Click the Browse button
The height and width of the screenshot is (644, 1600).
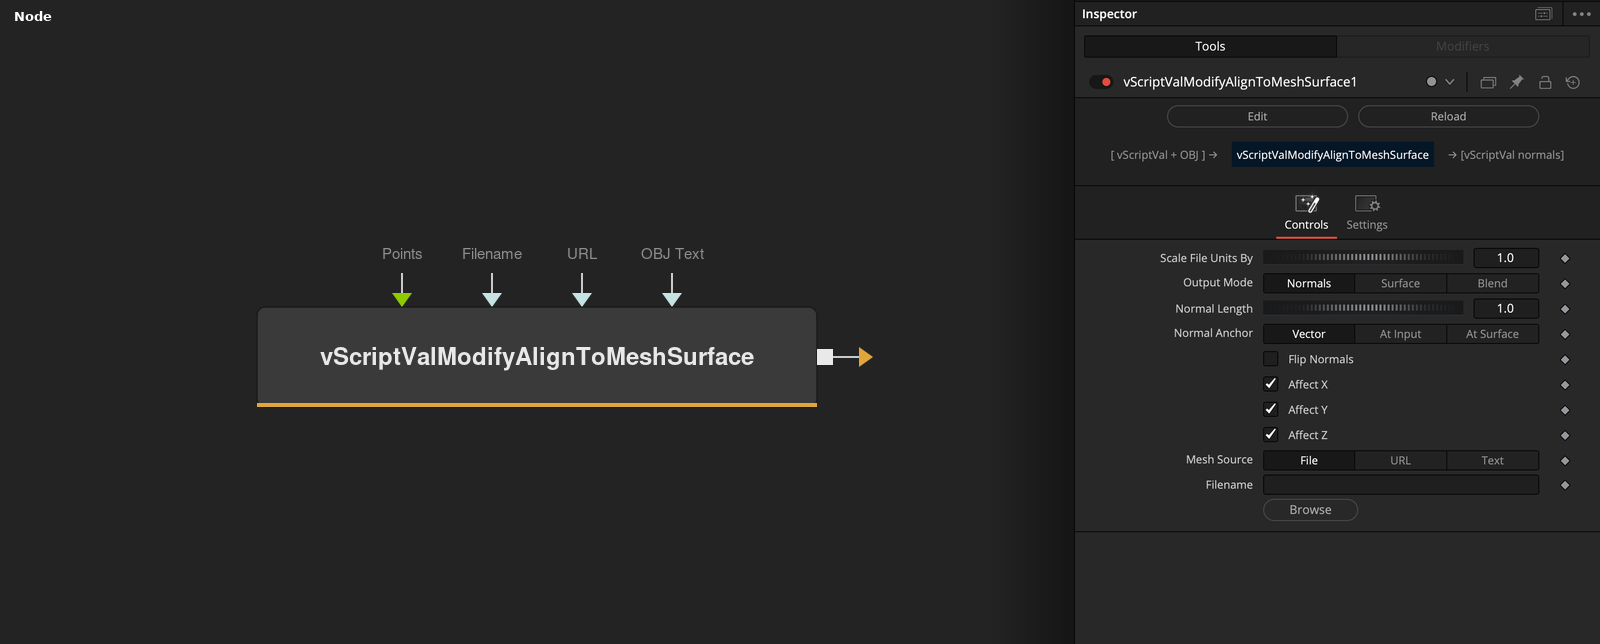1310,510
